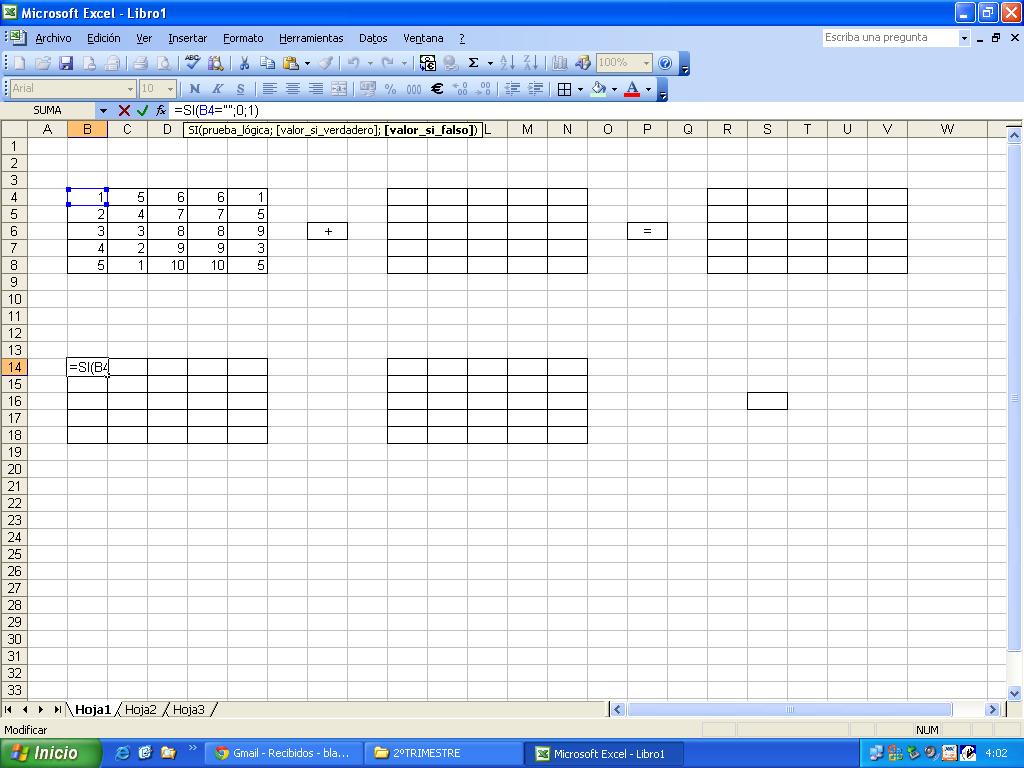Create a new workbook with the blank page icon
1024x768 pixels.
pos(20,63)
